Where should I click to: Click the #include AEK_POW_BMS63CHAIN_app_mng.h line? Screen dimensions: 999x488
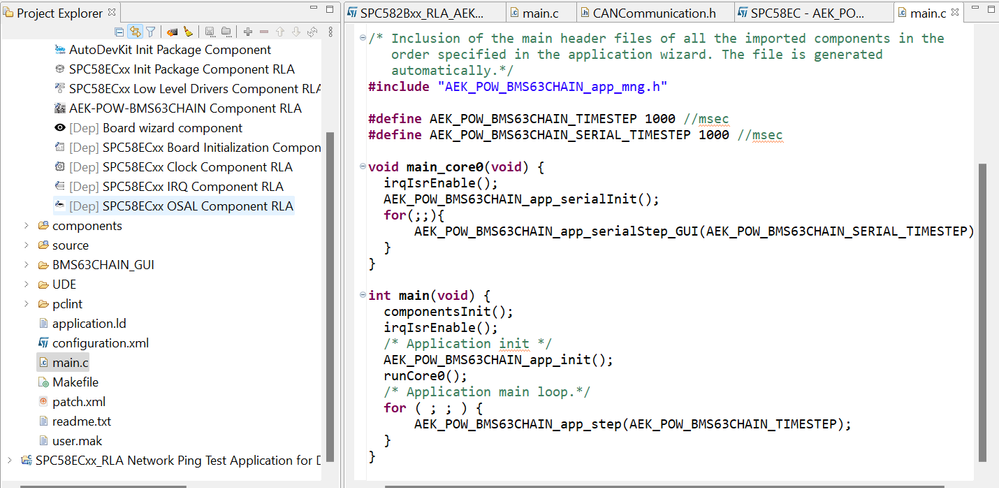[x=517, y=87]
